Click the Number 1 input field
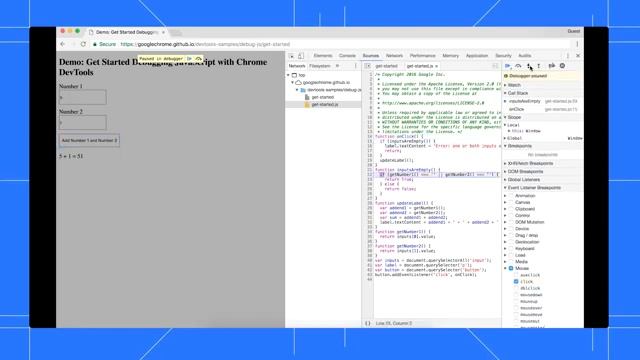The image size is (640, 360). click(x=83, y=97)
